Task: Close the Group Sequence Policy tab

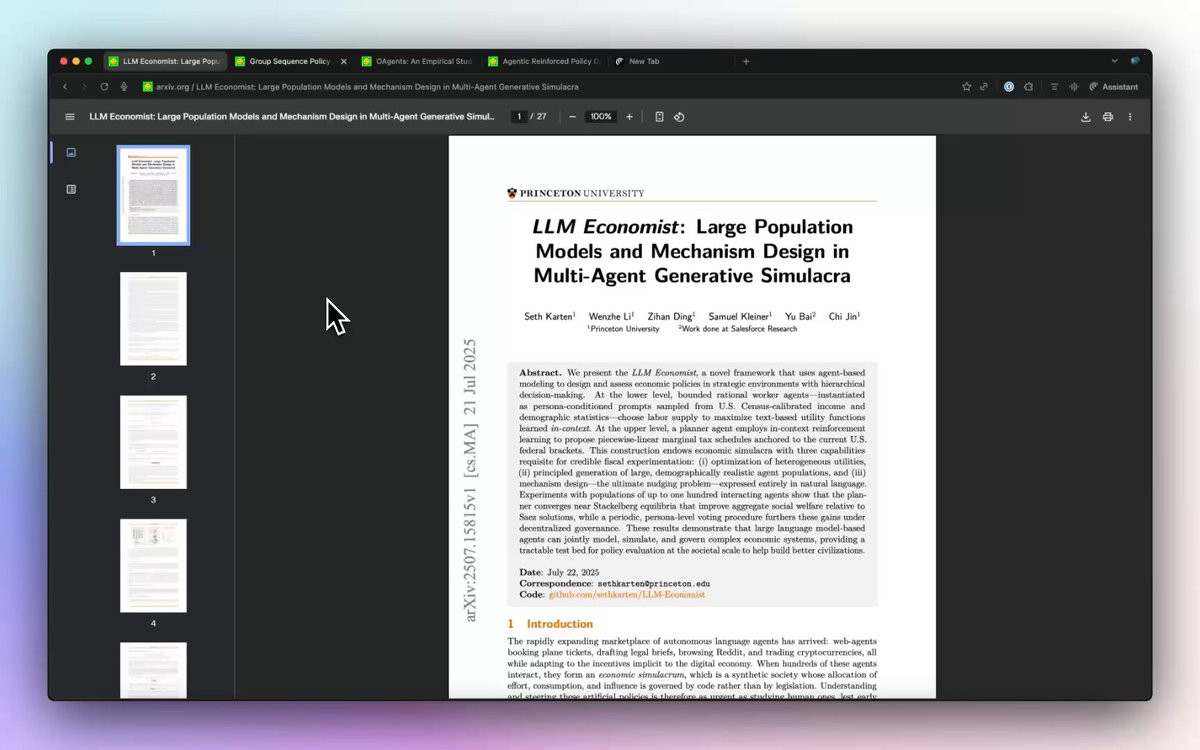Action: point(344,61)
